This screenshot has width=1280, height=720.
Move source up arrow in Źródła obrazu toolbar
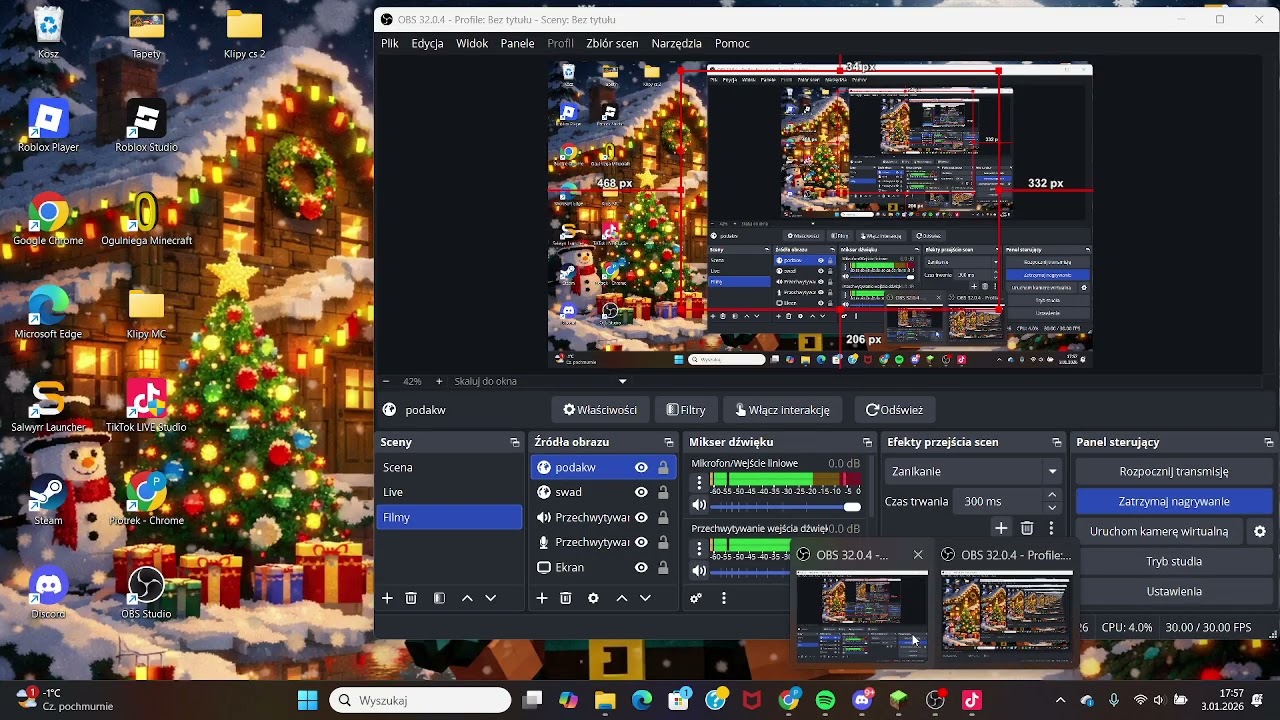coord(621,598)
